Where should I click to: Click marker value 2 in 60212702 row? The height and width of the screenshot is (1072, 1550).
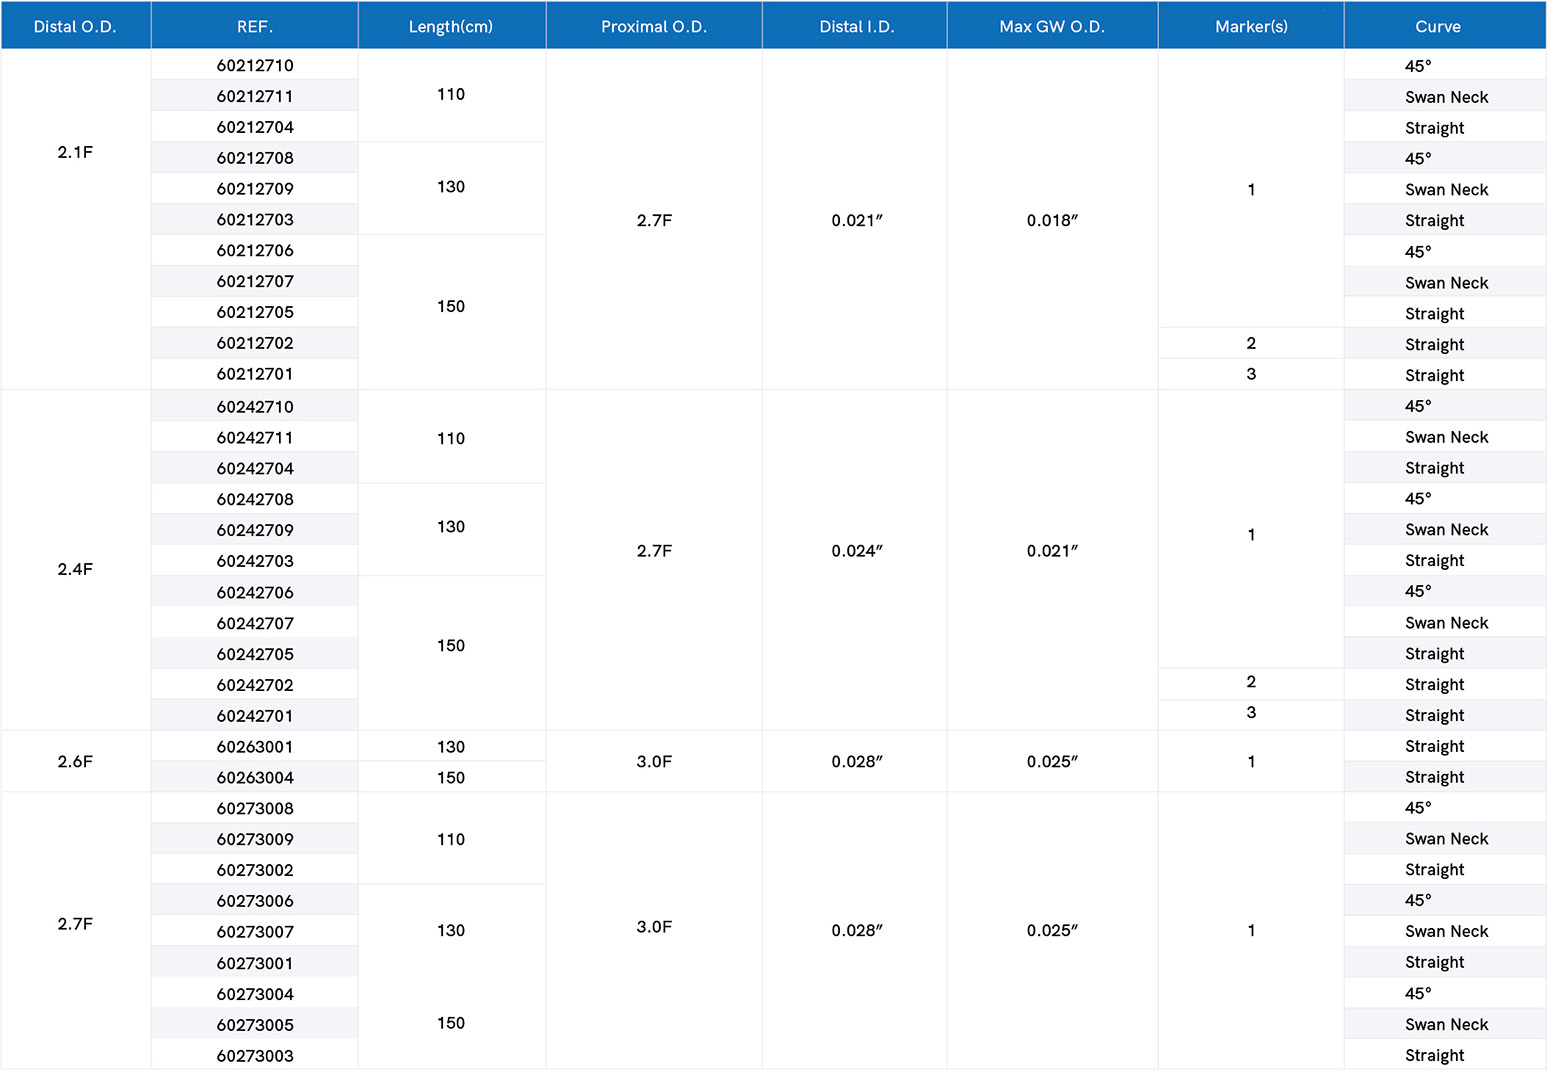(1251, 343)
